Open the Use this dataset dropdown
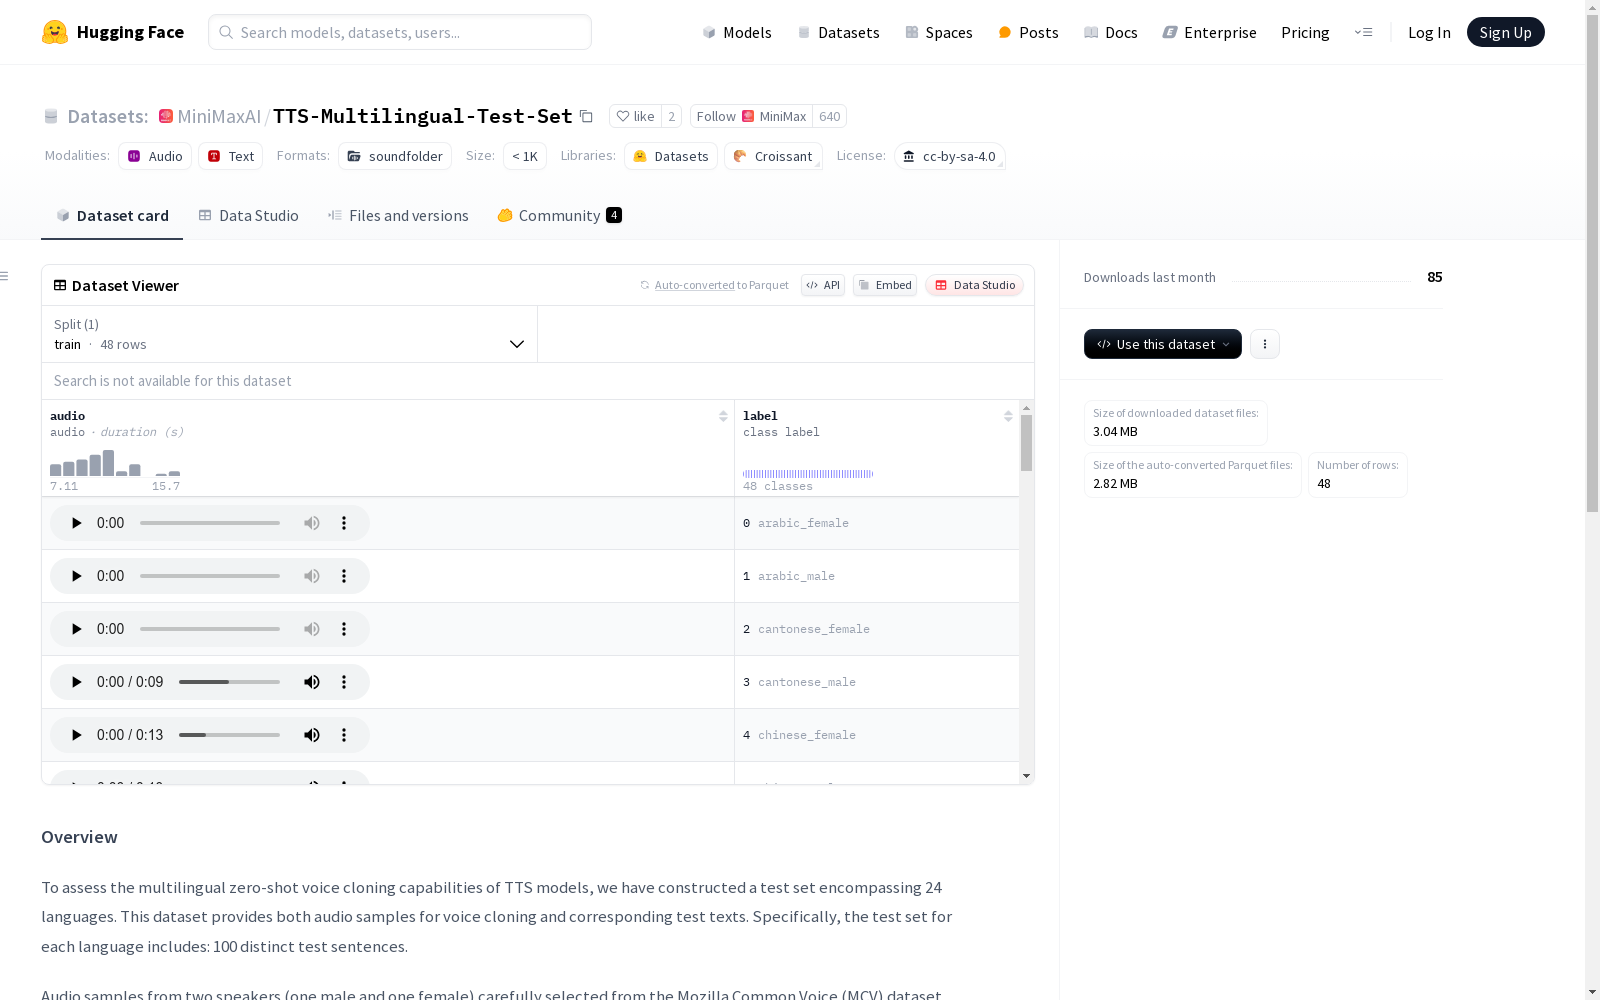 1163,344
